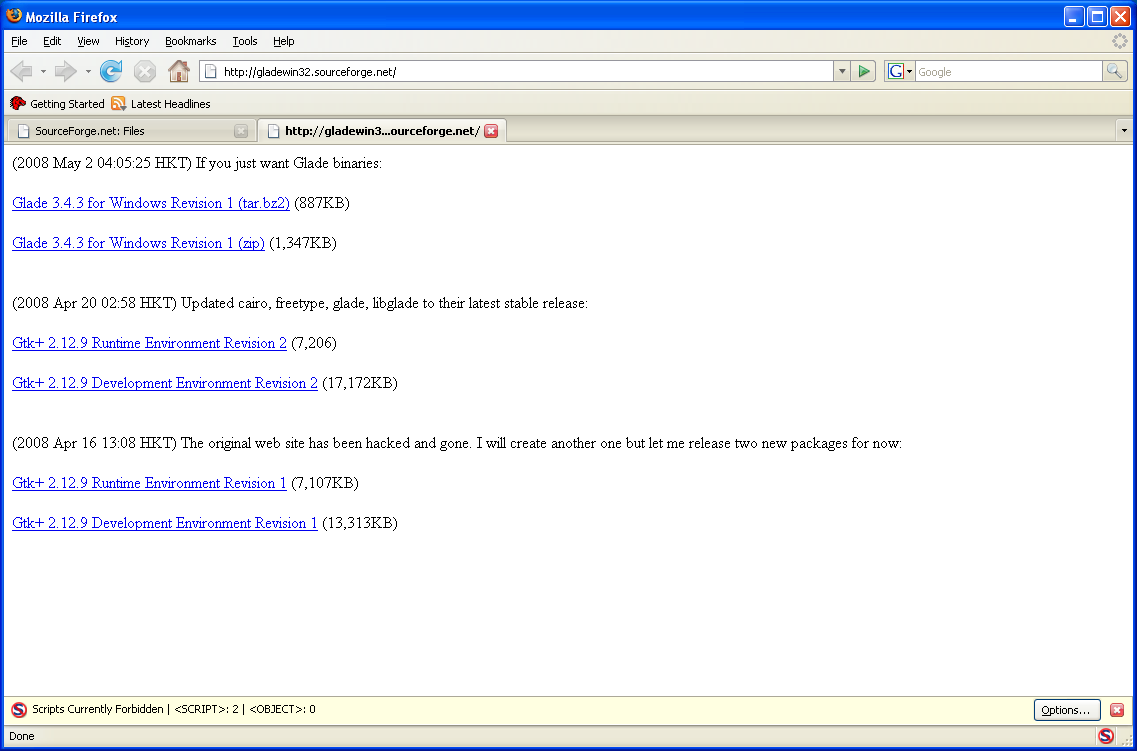Open the Bookmarks menu
The width and height of the screenshot is (1137, 751).
(x=190, y=41)
